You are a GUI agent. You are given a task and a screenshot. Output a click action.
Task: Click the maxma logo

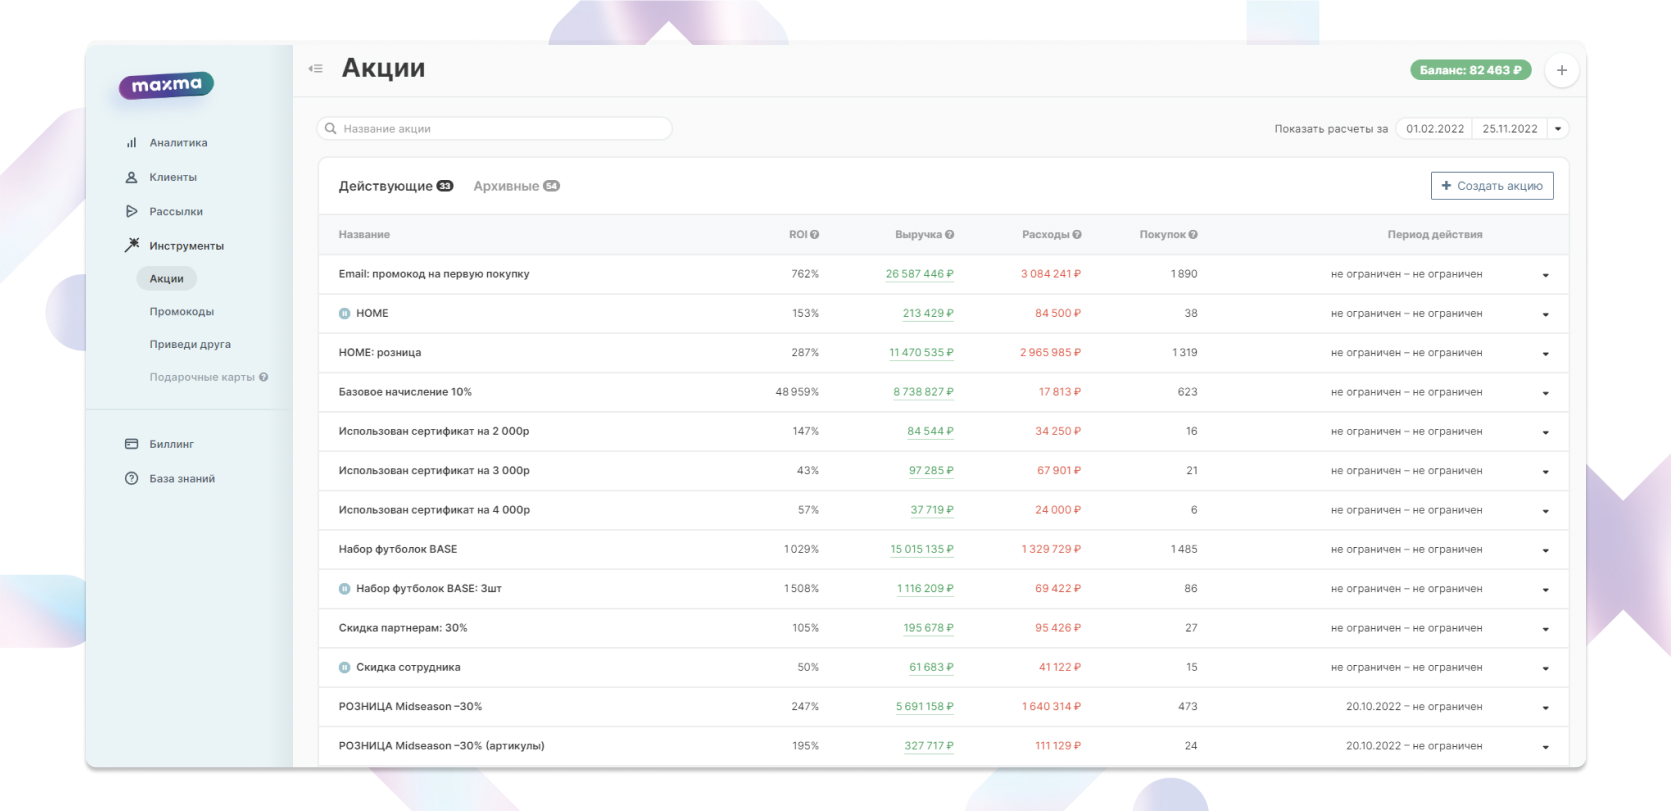coord(166,86)
